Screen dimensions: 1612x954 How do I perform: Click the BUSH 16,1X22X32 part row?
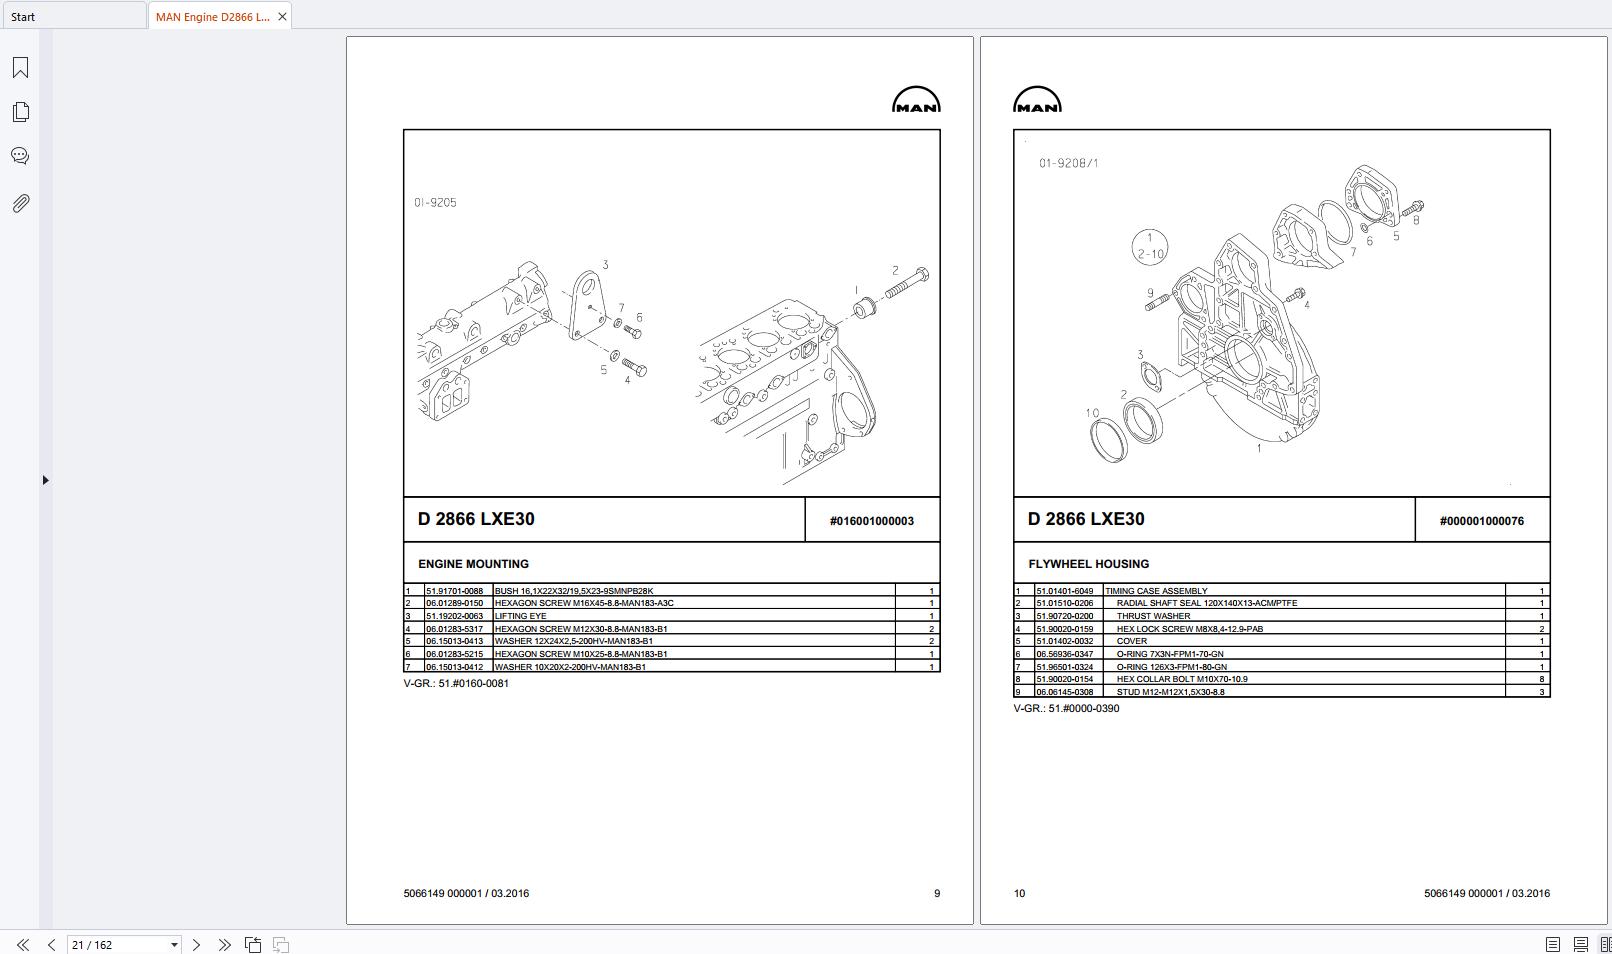671,591
